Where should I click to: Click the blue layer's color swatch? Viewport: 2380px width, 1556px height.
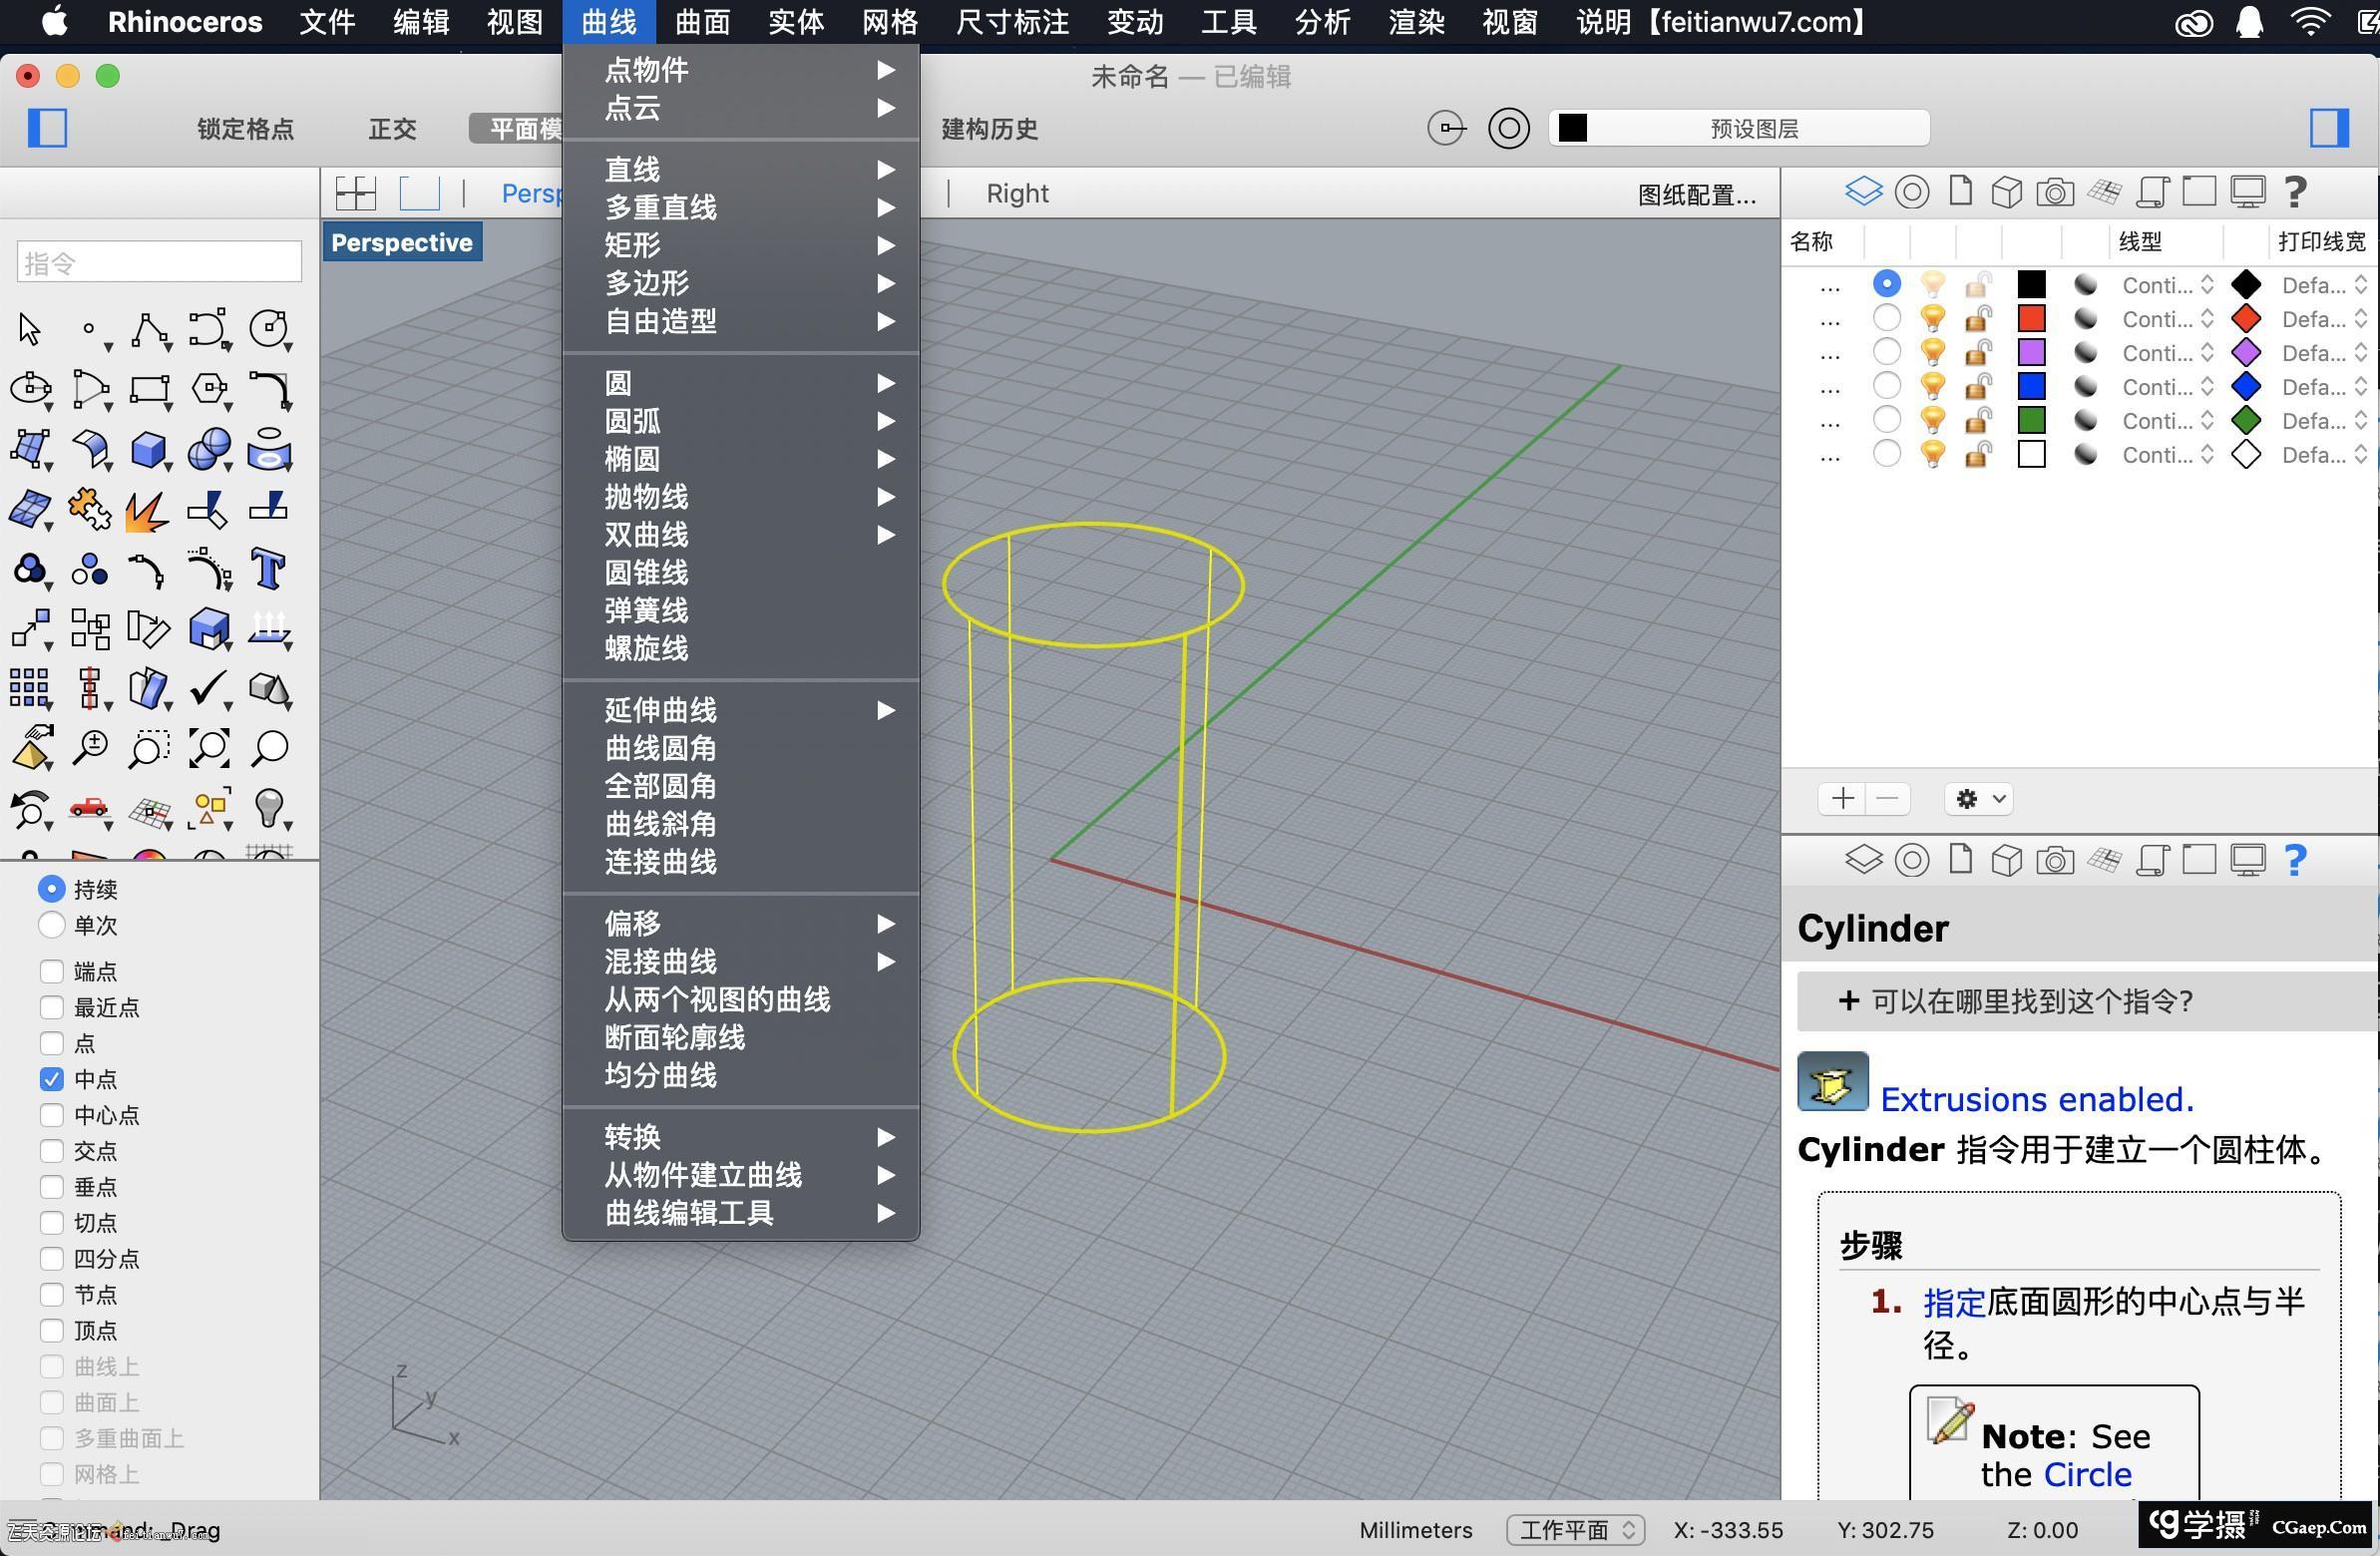2032,386
